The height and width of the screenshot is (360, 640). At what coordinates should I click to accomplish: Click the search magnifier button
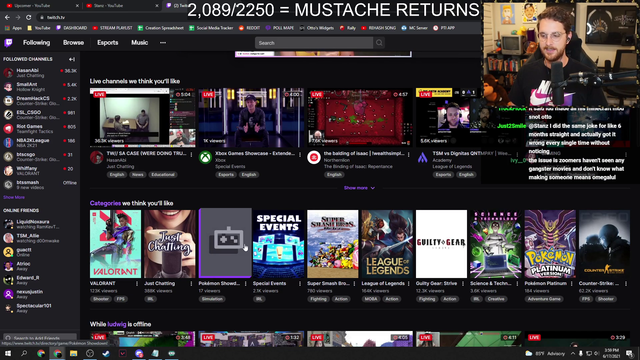(x=379, y=43)
